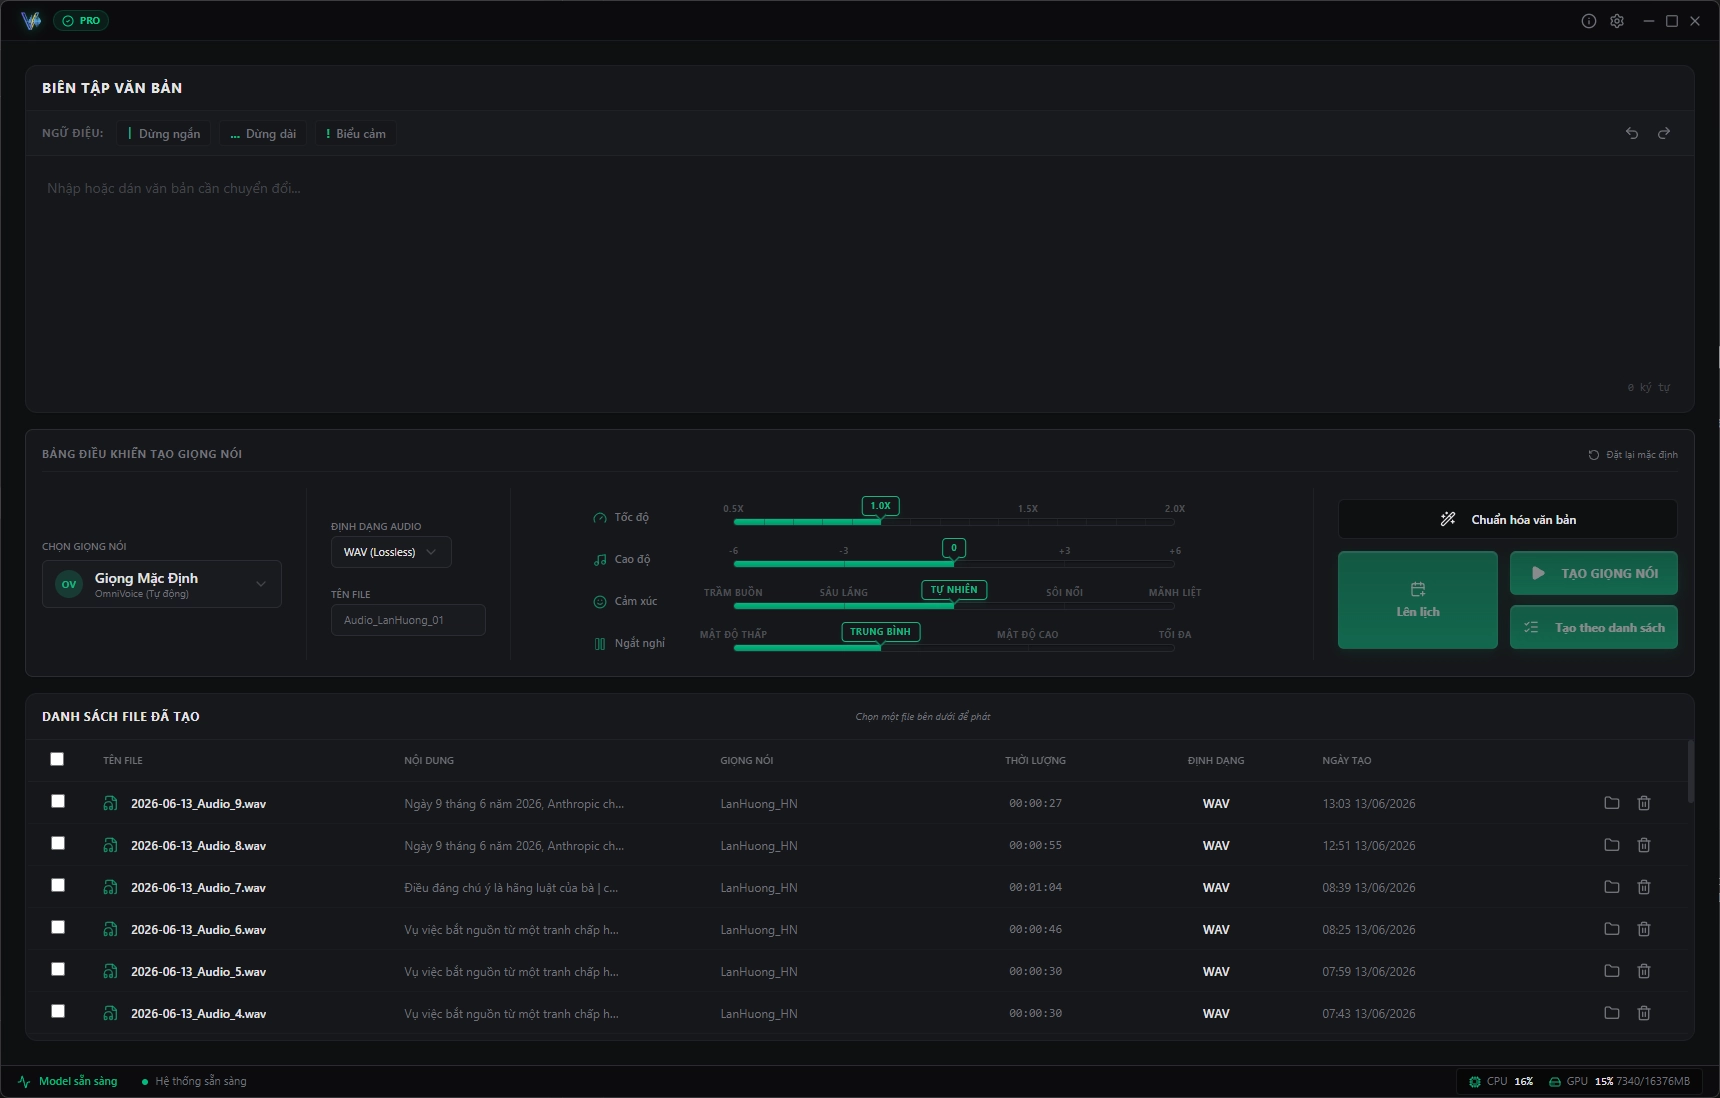Open the WAV (Lossless) format dropdown
1720x1098 pixels.
[391, 552]
